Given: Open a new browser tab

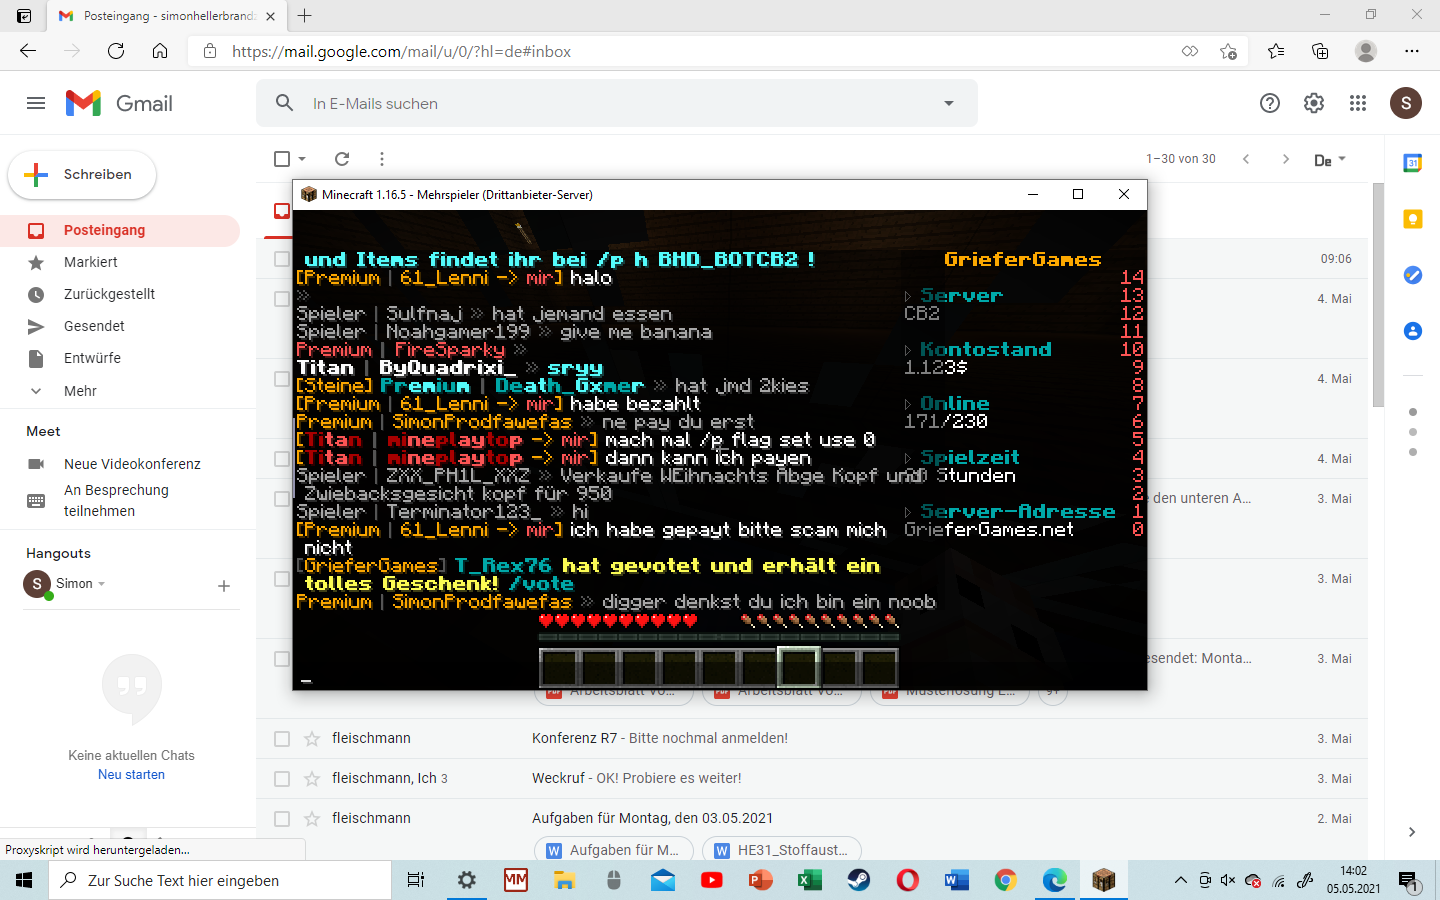Looking at the screenshot, I should 305,16.
